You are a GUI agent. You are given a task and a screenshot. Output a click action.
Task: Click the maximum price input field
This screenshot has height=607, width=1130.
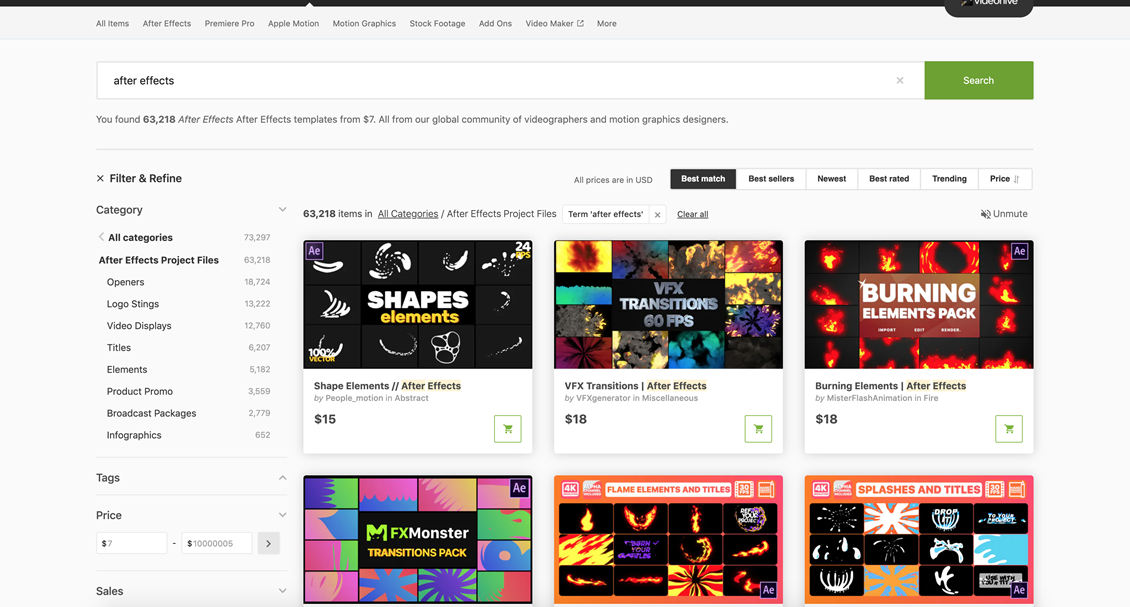point(217,544)
